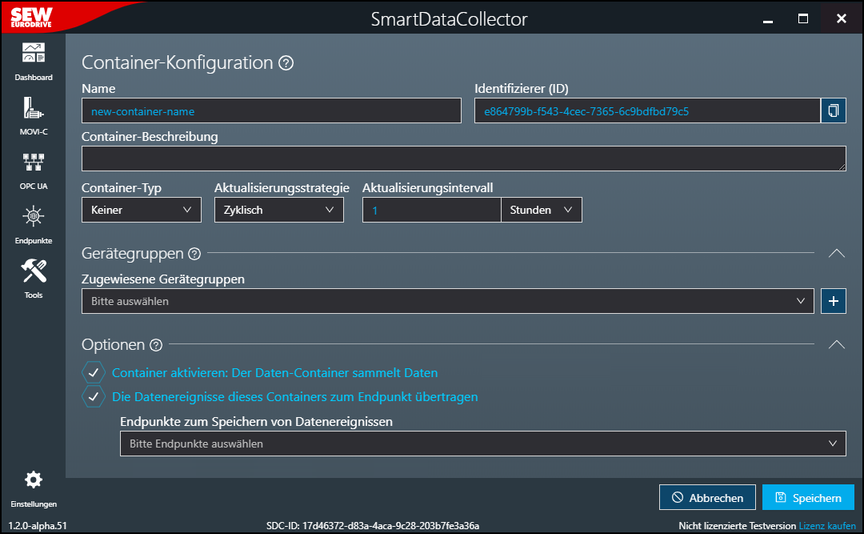Click the Speichern button

tap(808, 498)
